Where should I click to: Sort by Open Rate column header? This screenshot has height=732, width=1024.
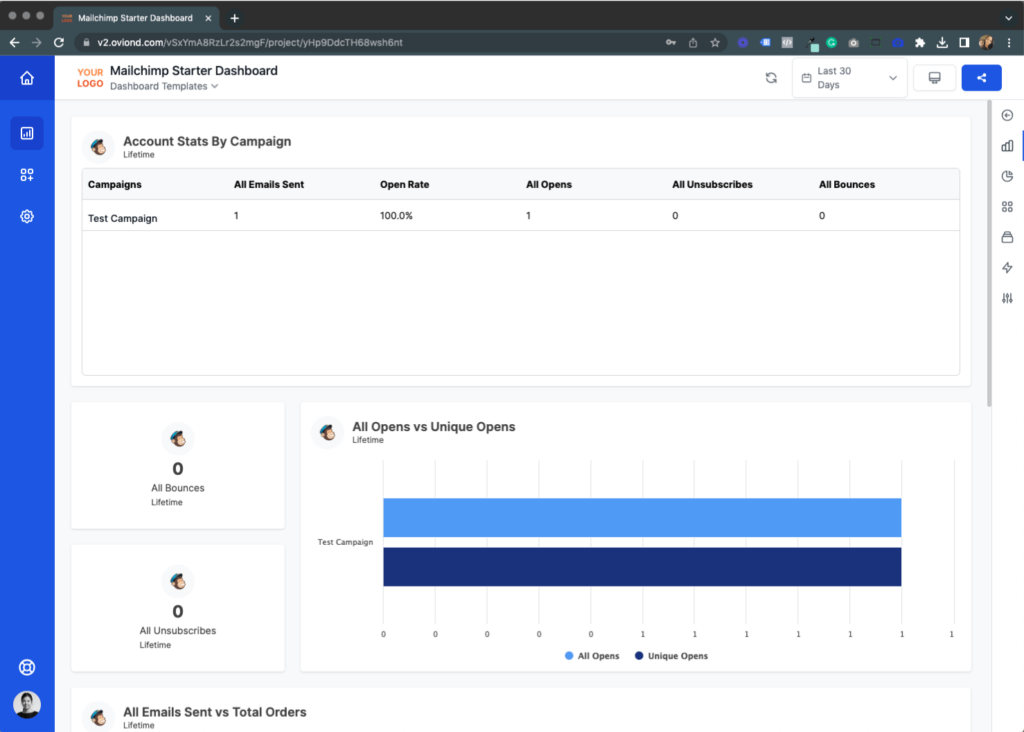tap(405, 184)
